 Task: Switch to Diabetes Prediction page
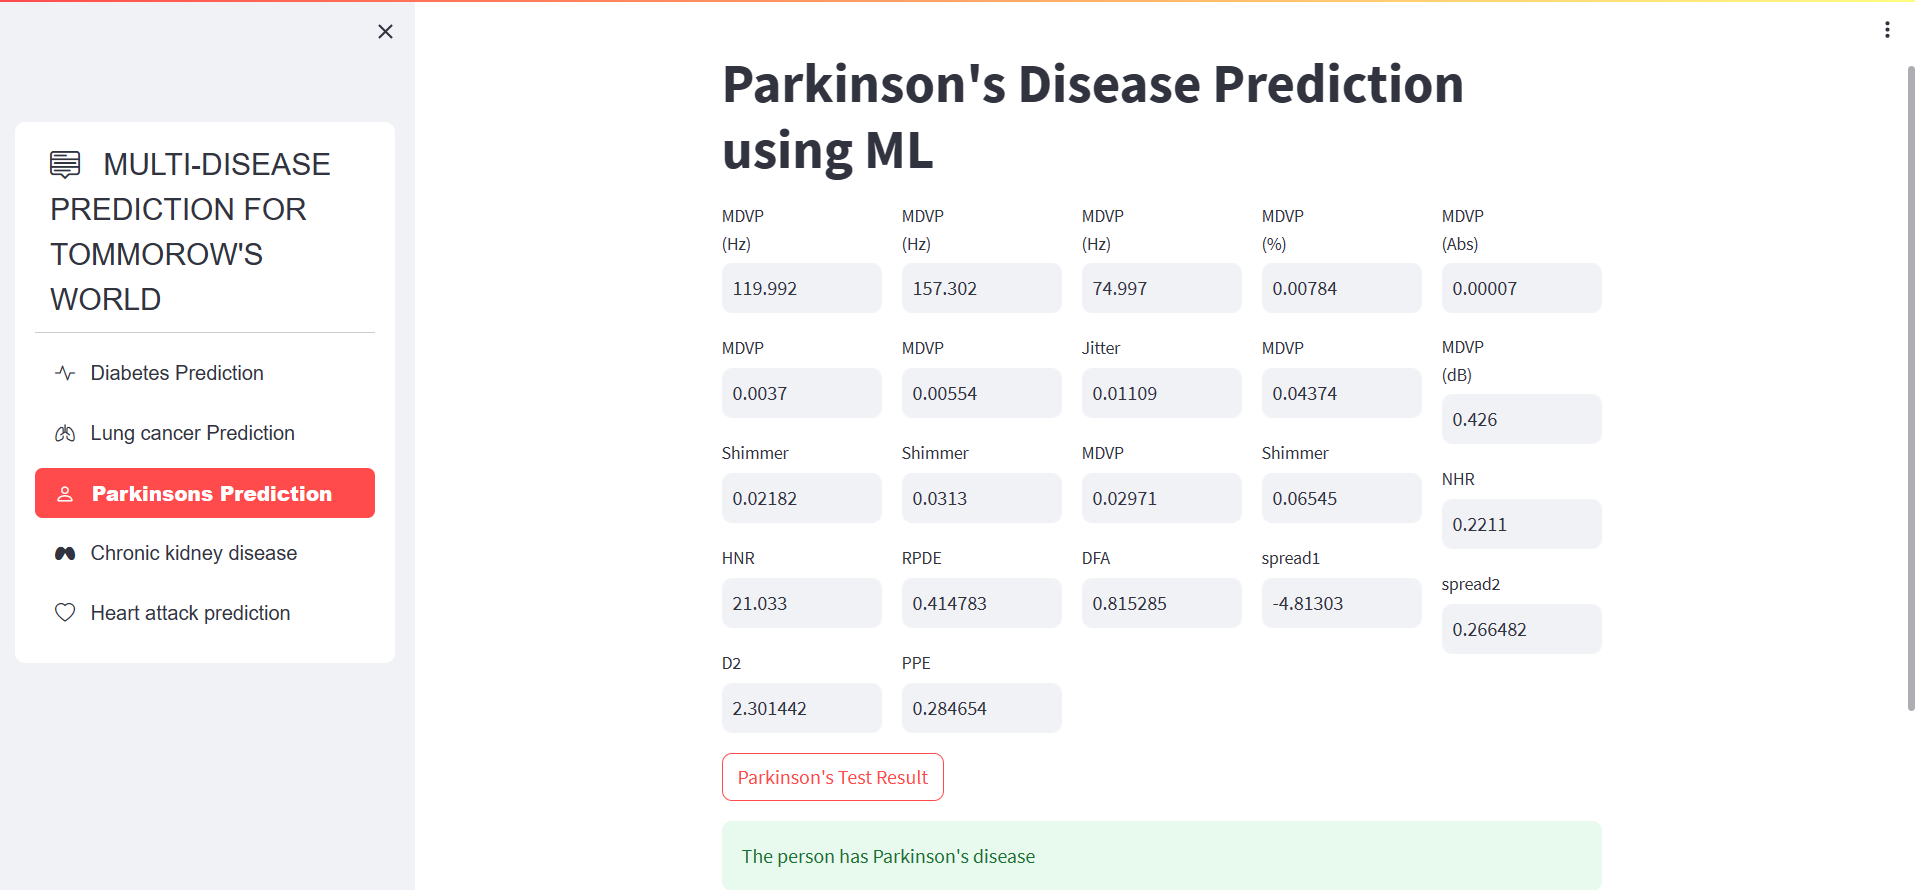[x=176, y=372]
